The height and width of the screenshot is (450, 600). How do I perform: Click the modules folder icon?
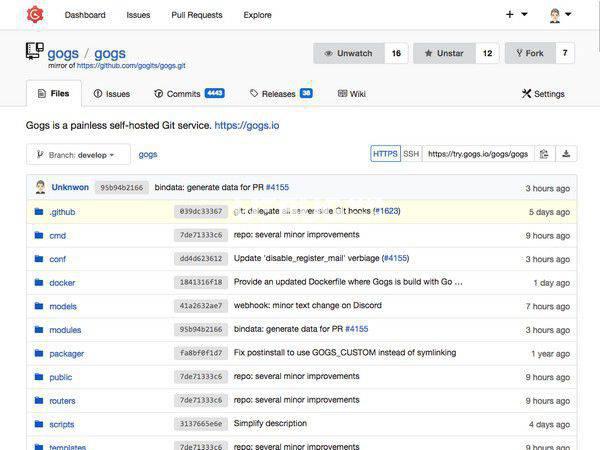pyautogui.click(x=39, y=329)
